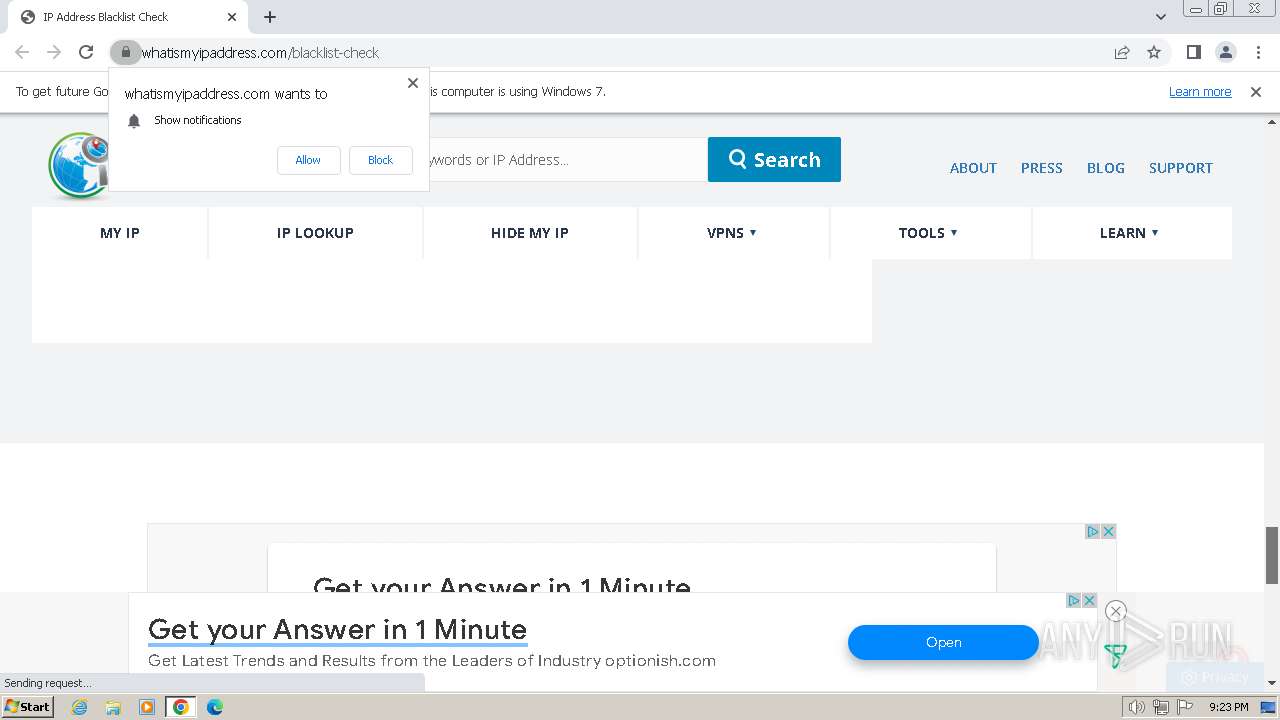Screen dimensions: 1280x720
Task: Dismiss the notification permission popup
Action: (x=413, y=83)
